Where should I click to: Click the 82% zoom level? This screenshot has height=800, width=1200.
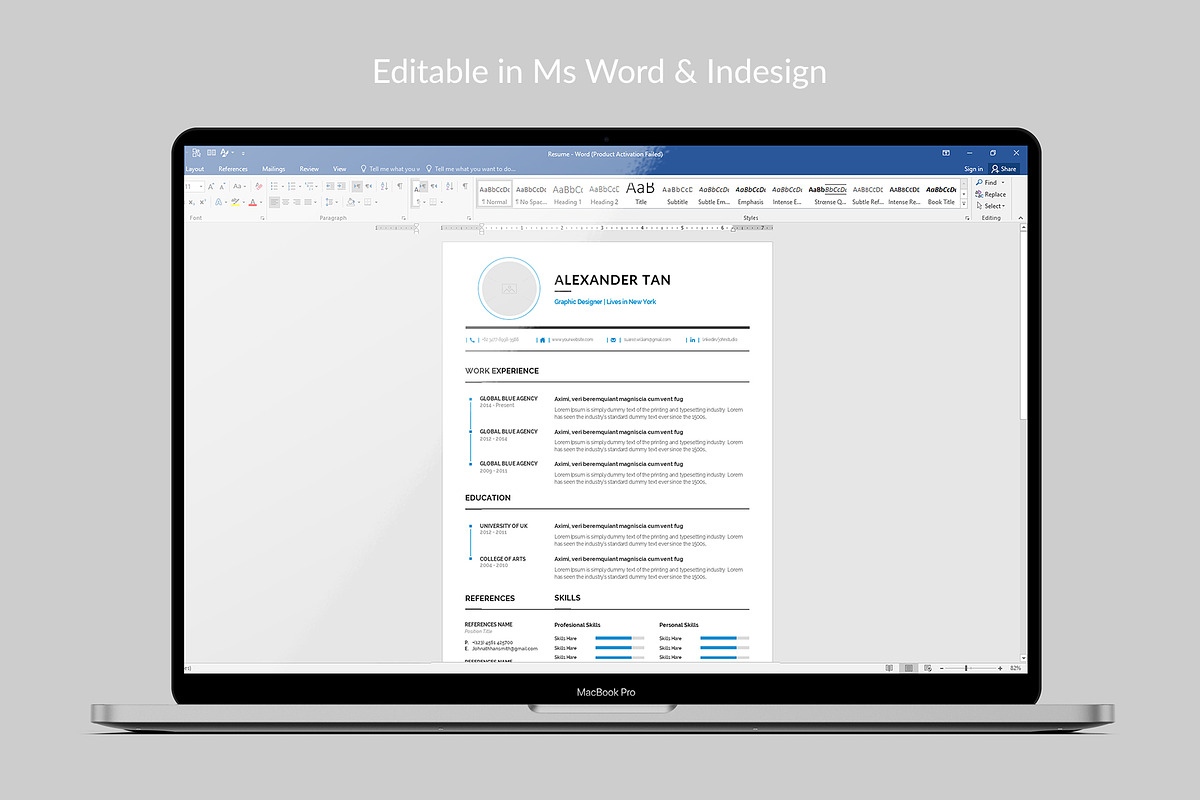tap(1015, 667)
